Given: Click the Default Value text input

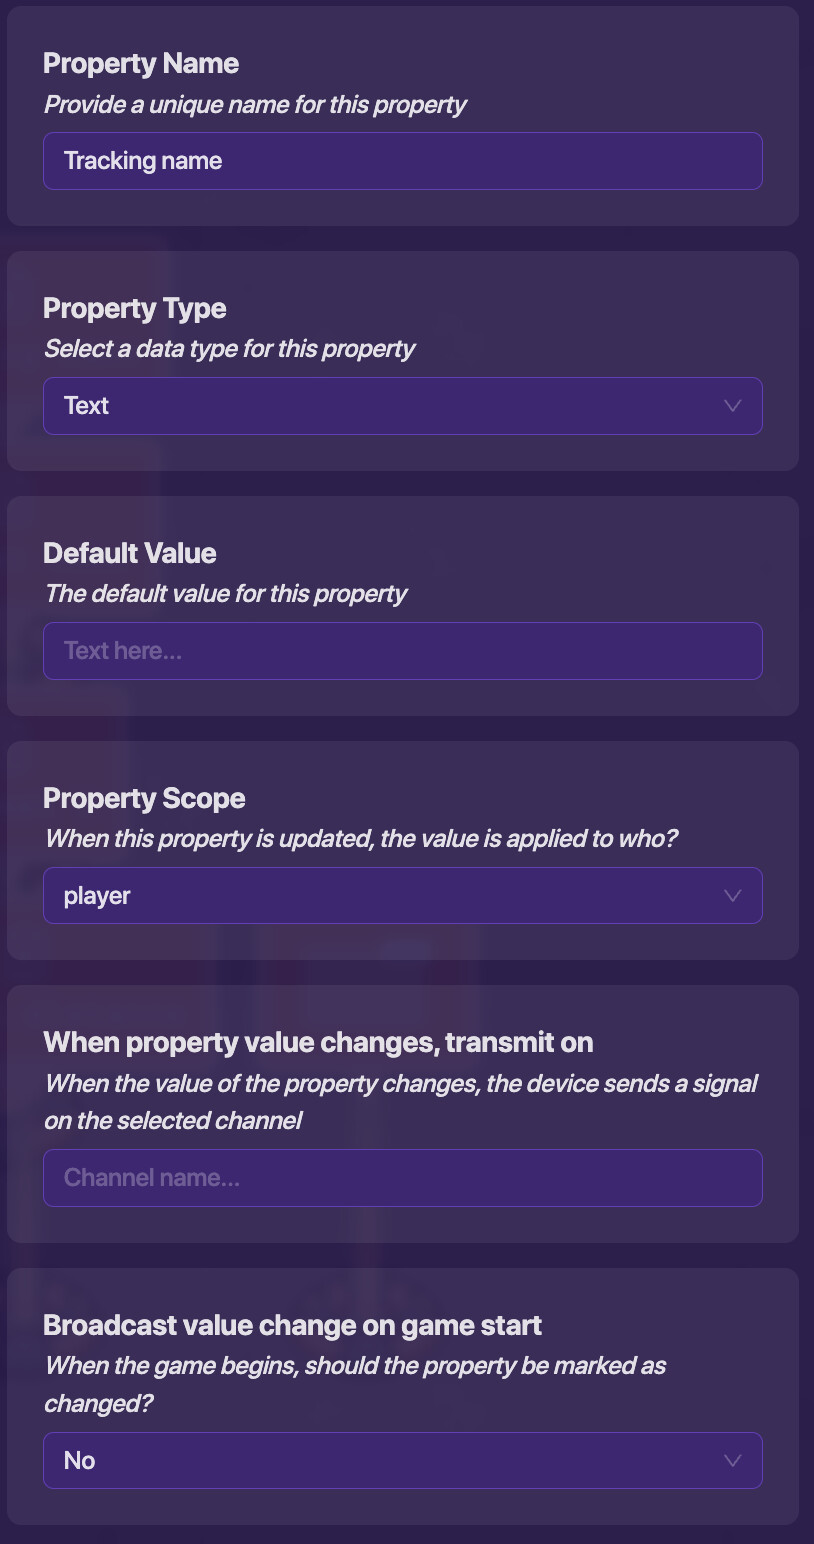Looking at the screenshot, I should pyautogui.click(x=402, y=651).
